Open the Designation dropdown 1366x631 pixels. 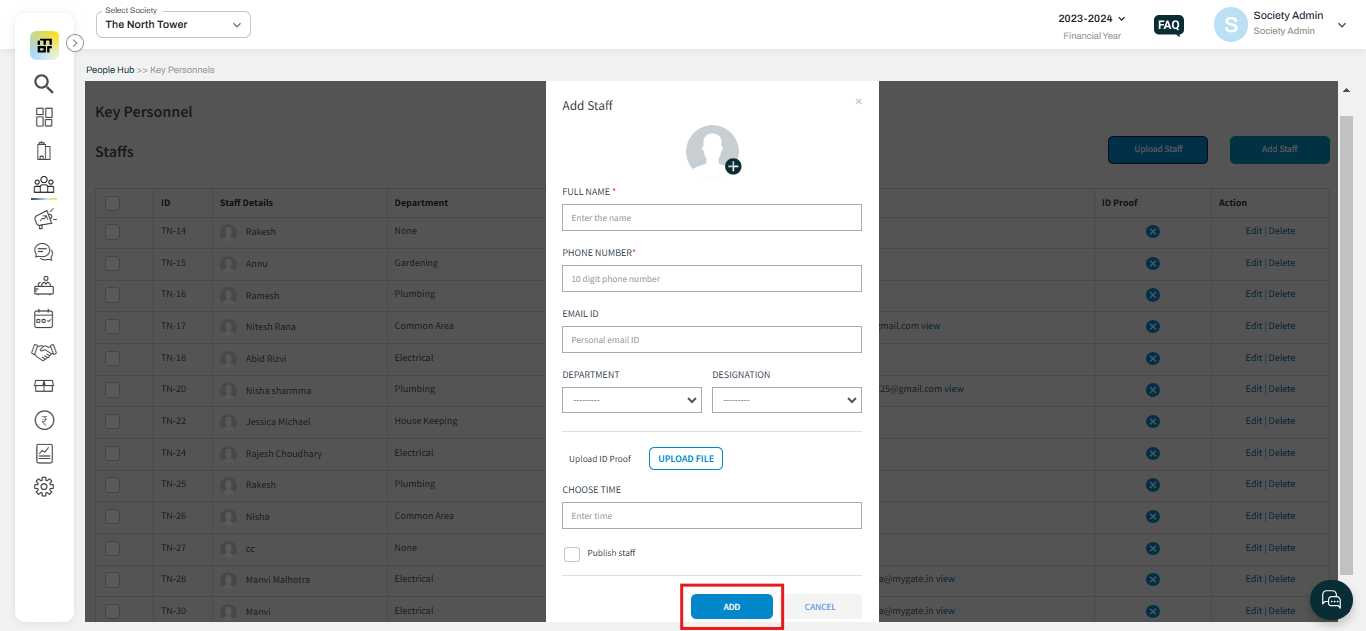(786, 399)
